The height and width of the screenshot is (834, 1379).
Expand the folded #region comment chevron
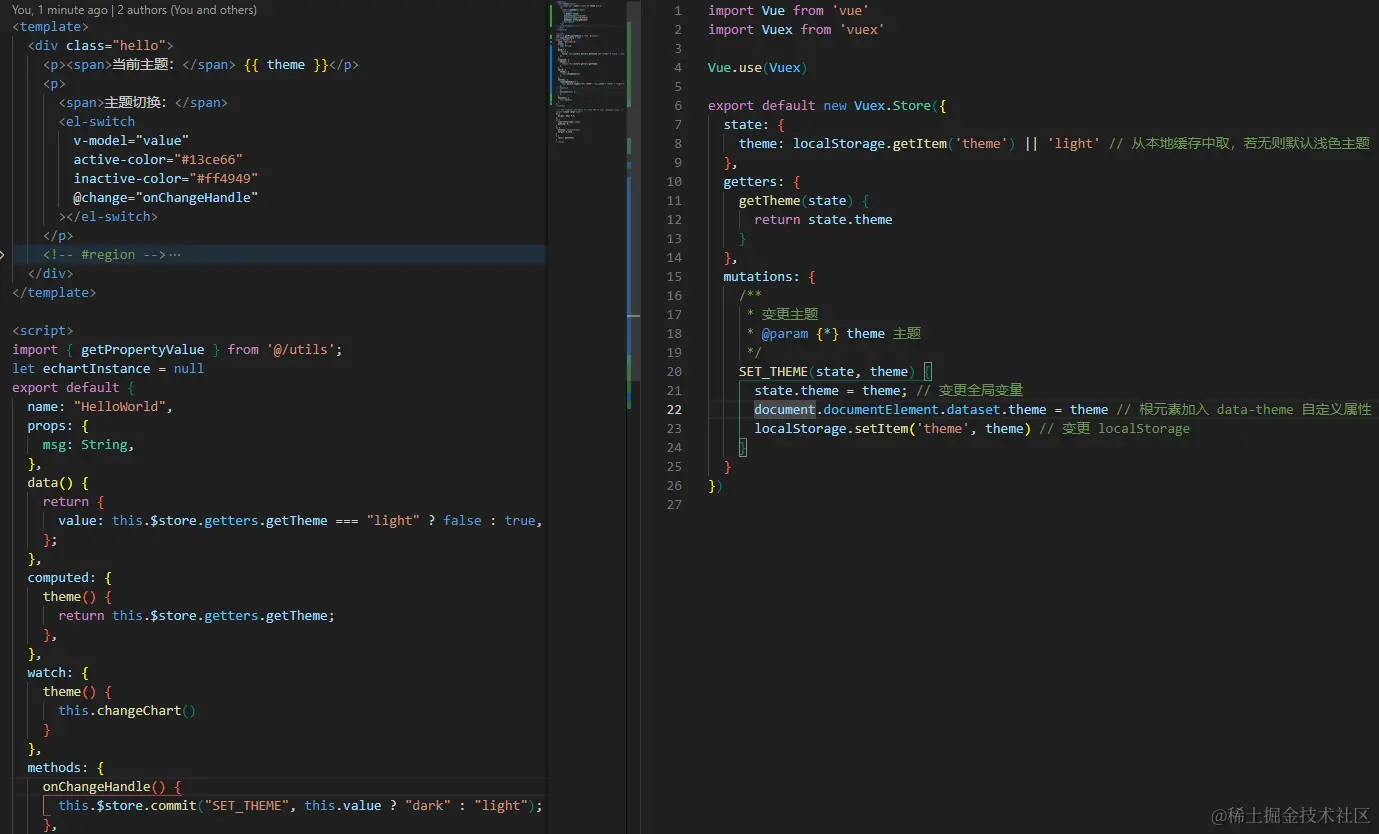pyautogui.click(x=3, y=255)
